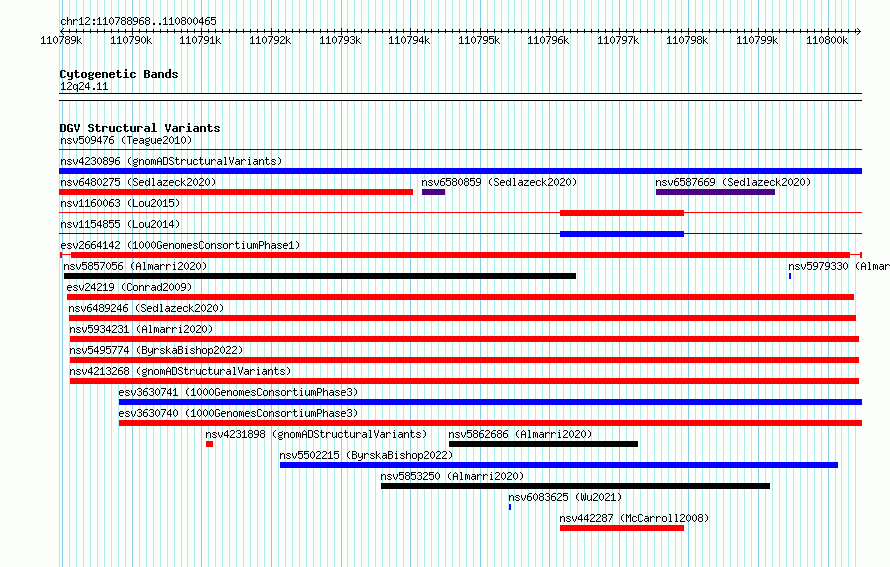Open the esv24219 (Conrad2009) label
890x567 pixels.
tap(129, 287)
